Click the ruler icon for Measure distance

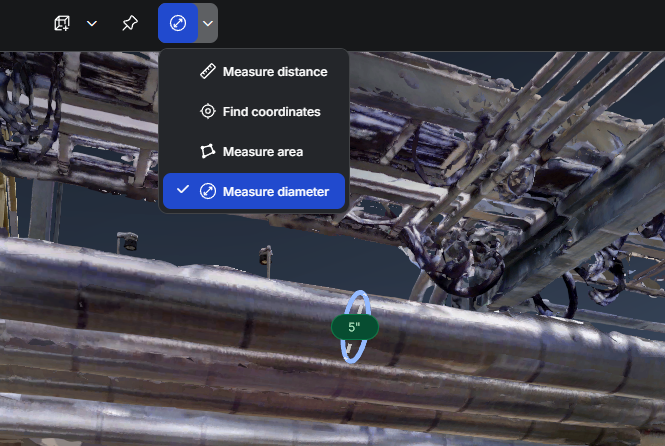[208, 72]
